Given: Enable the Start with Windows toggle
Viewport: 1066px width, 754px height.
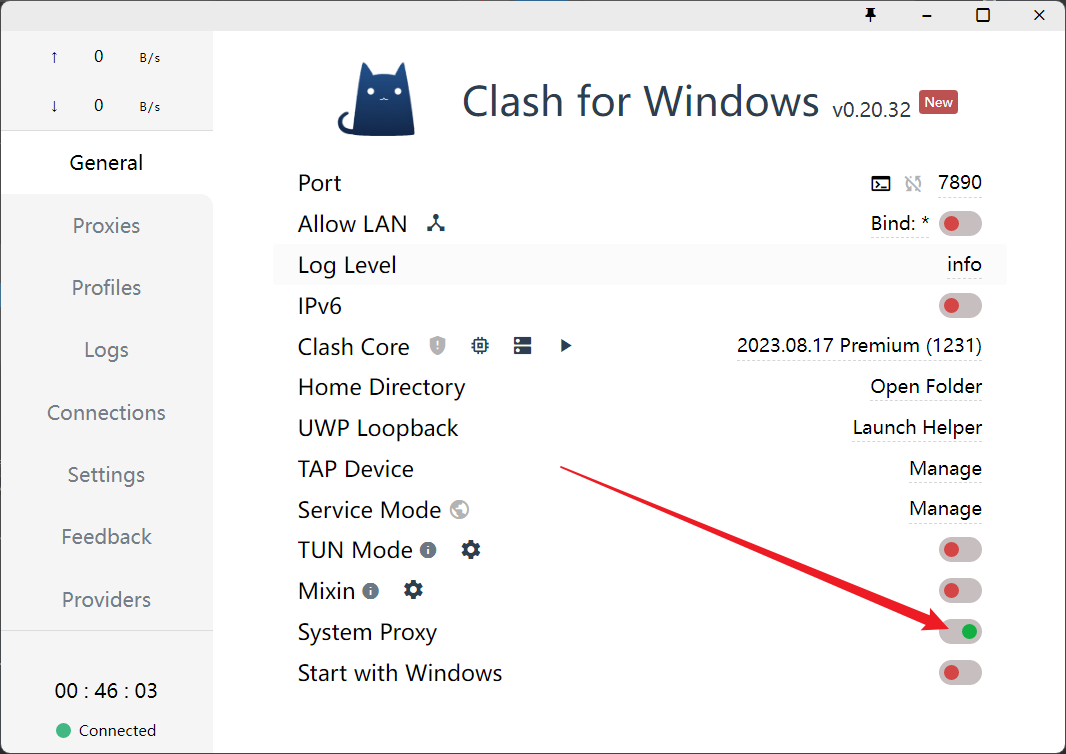Looking at the screenshot, I should 960,672.
